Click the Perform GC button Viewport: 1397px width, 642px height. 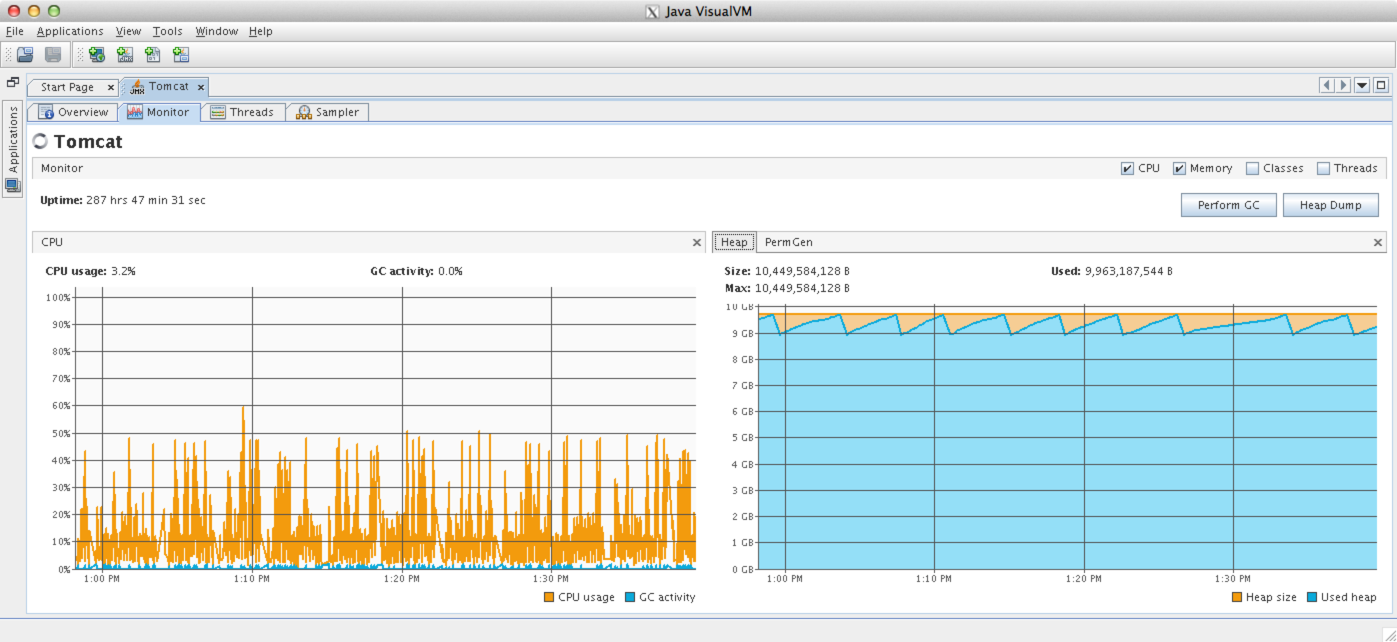tap(1229, 205)
